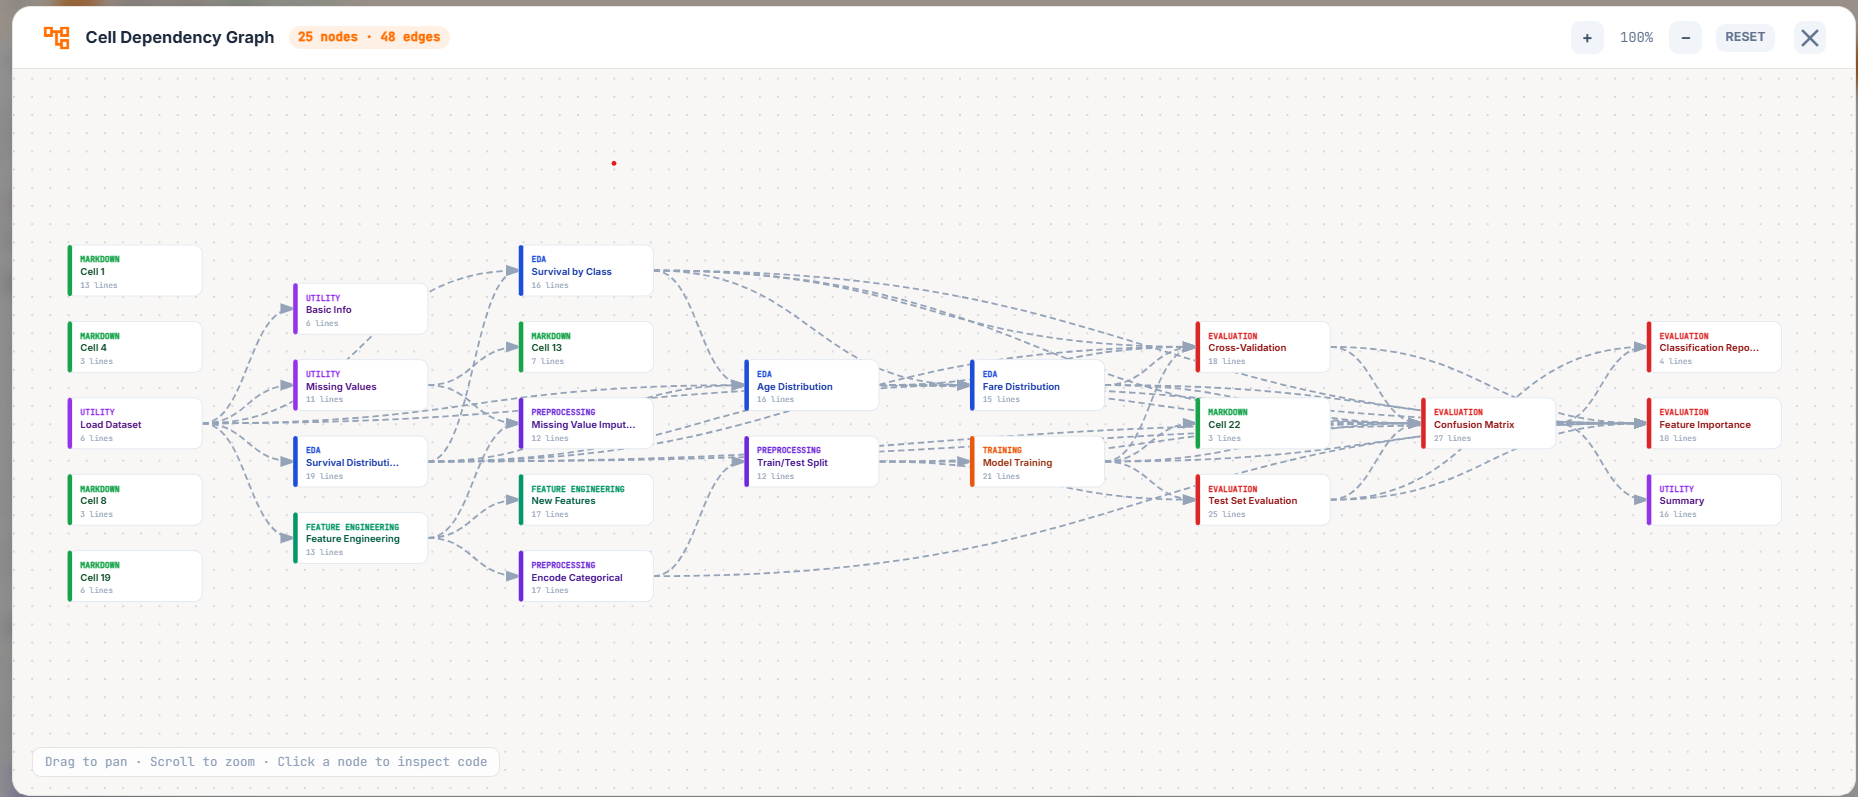Select the Train/Test Split node

pyautogui.click(x=812, y=462)
